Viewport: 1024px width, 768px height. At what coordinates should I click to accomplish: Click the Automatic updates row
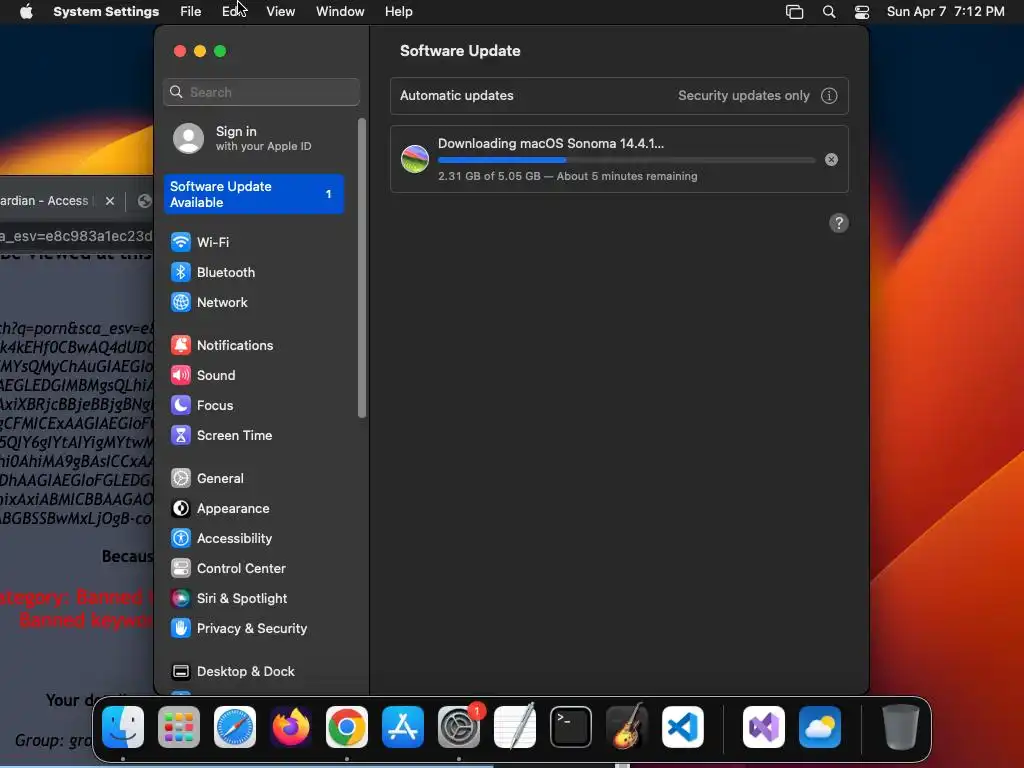point(619,96)
